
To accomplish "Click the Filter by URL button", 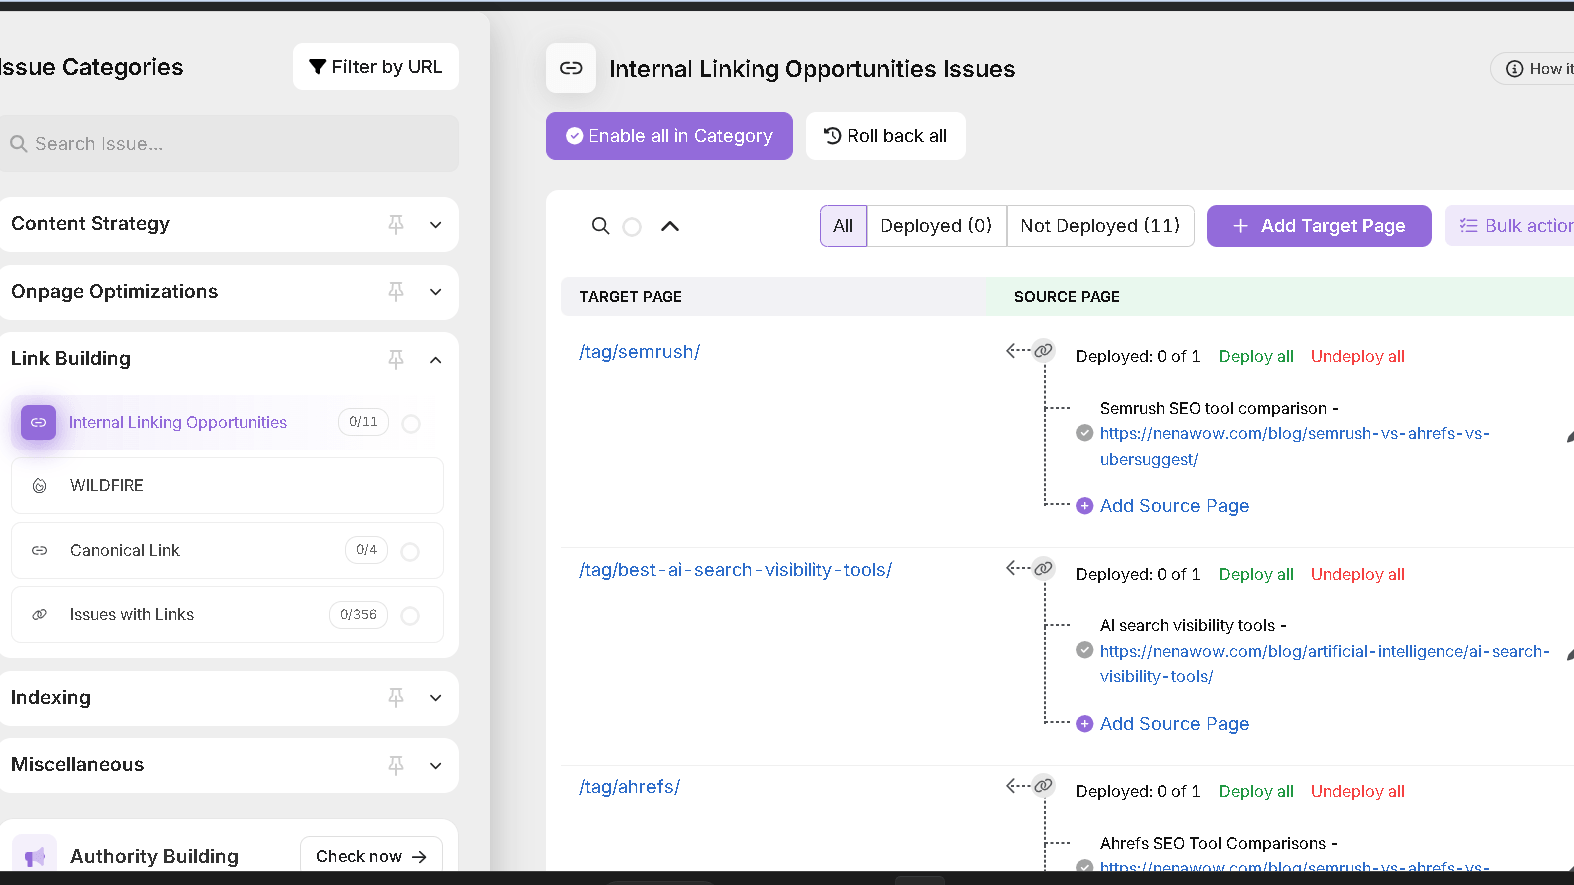I will [x=376, y=67].
